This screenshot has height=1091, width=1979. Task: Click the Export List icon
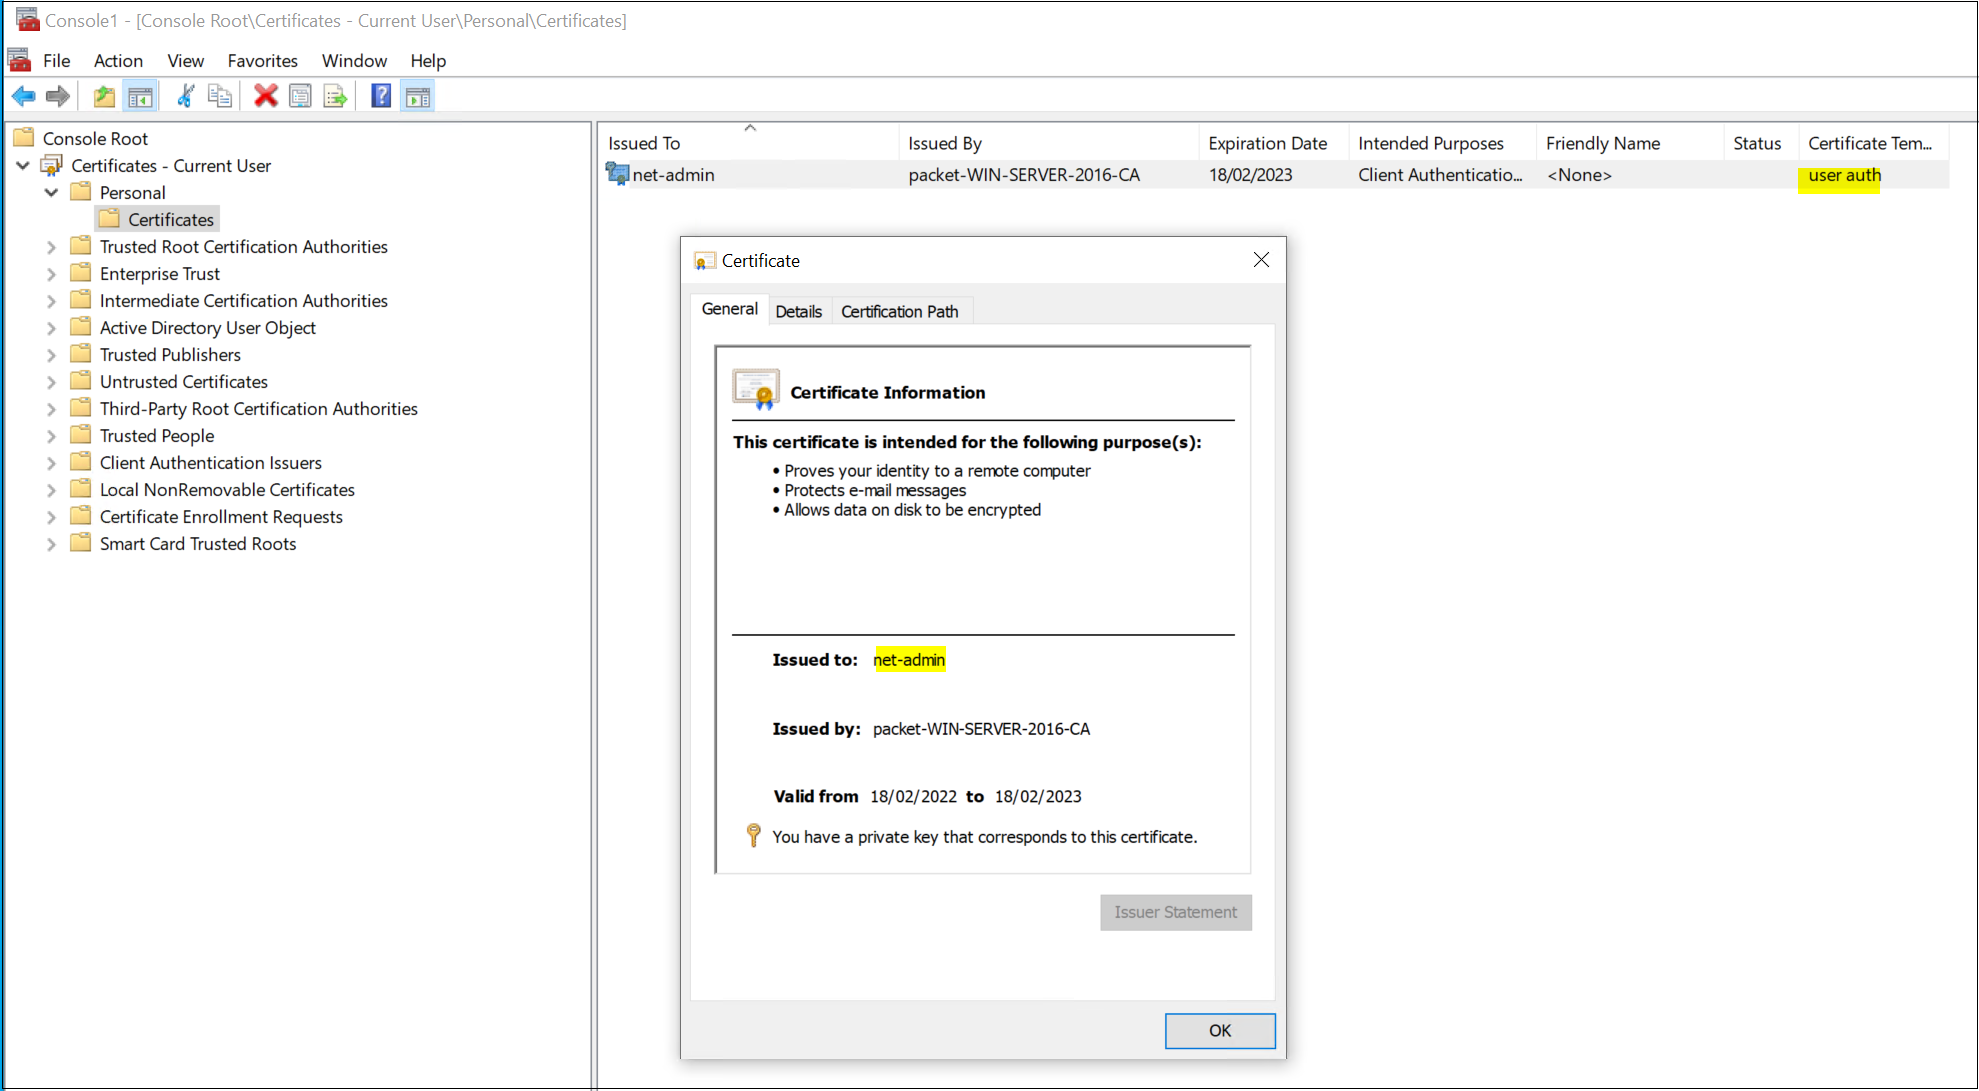(x=335, y=95)
